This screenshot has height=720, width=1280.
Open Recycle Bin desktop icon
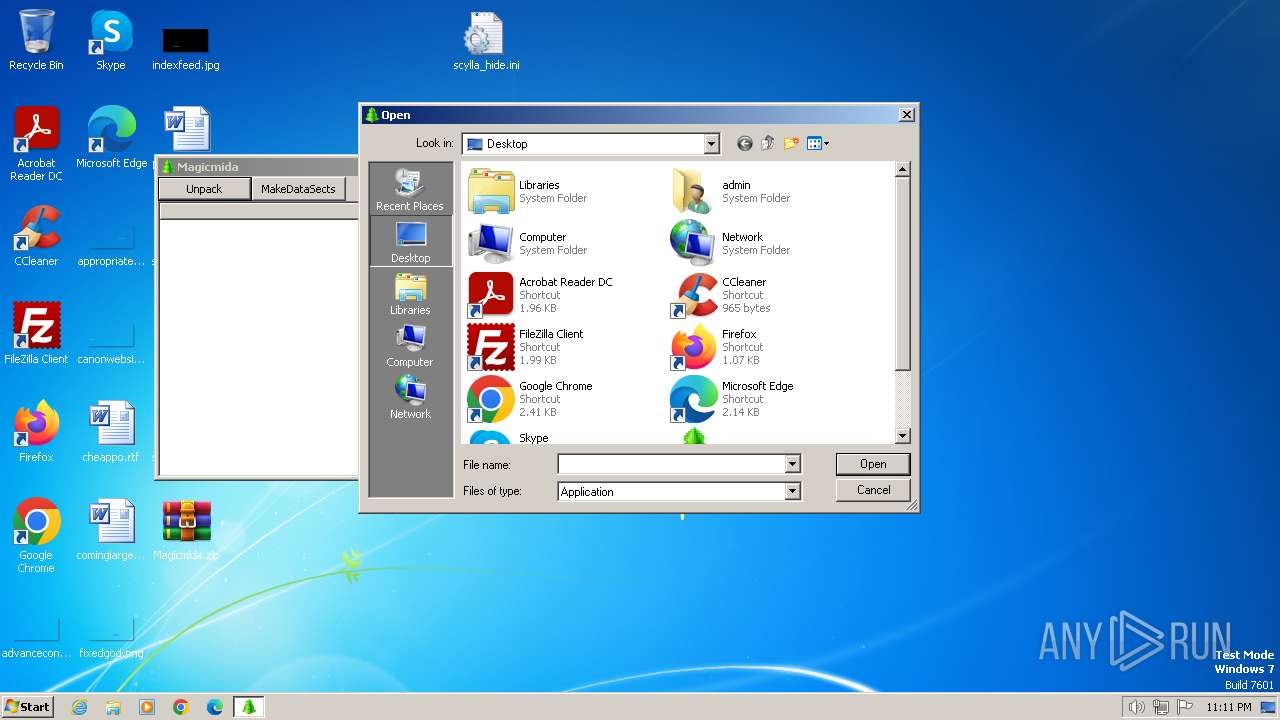coord(36,40)
